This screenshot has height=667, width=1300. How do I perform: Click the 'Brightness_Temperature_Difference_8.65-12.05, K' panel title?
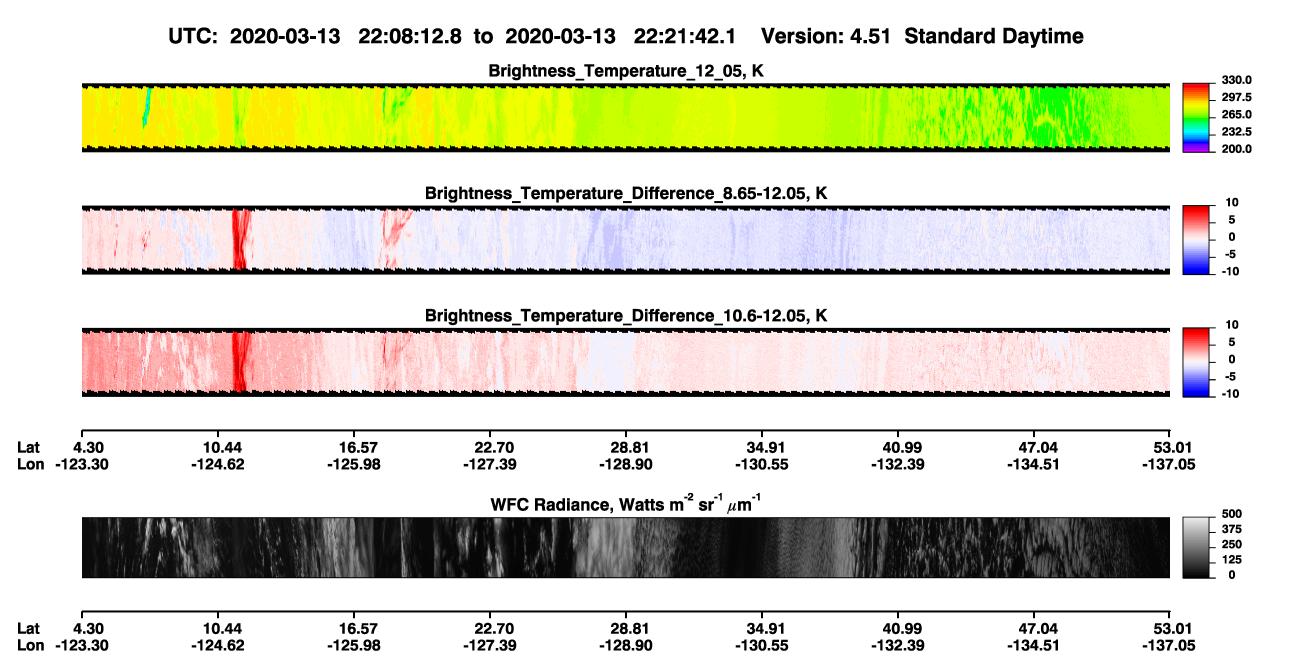click(x=626, y=192)
